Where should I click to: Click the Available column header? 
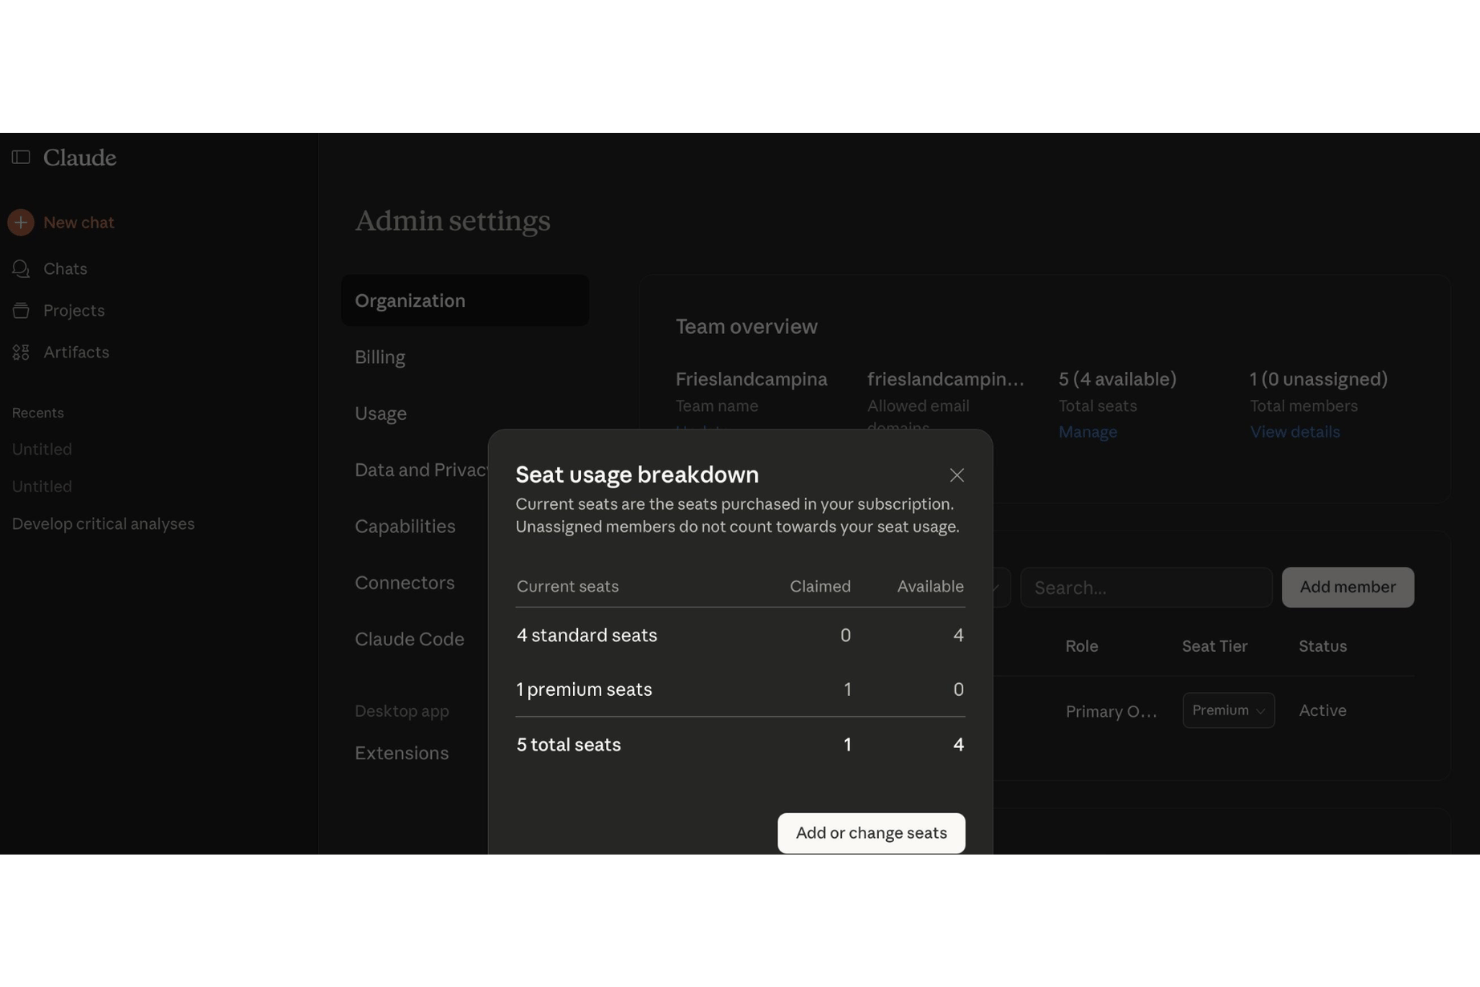930,586
